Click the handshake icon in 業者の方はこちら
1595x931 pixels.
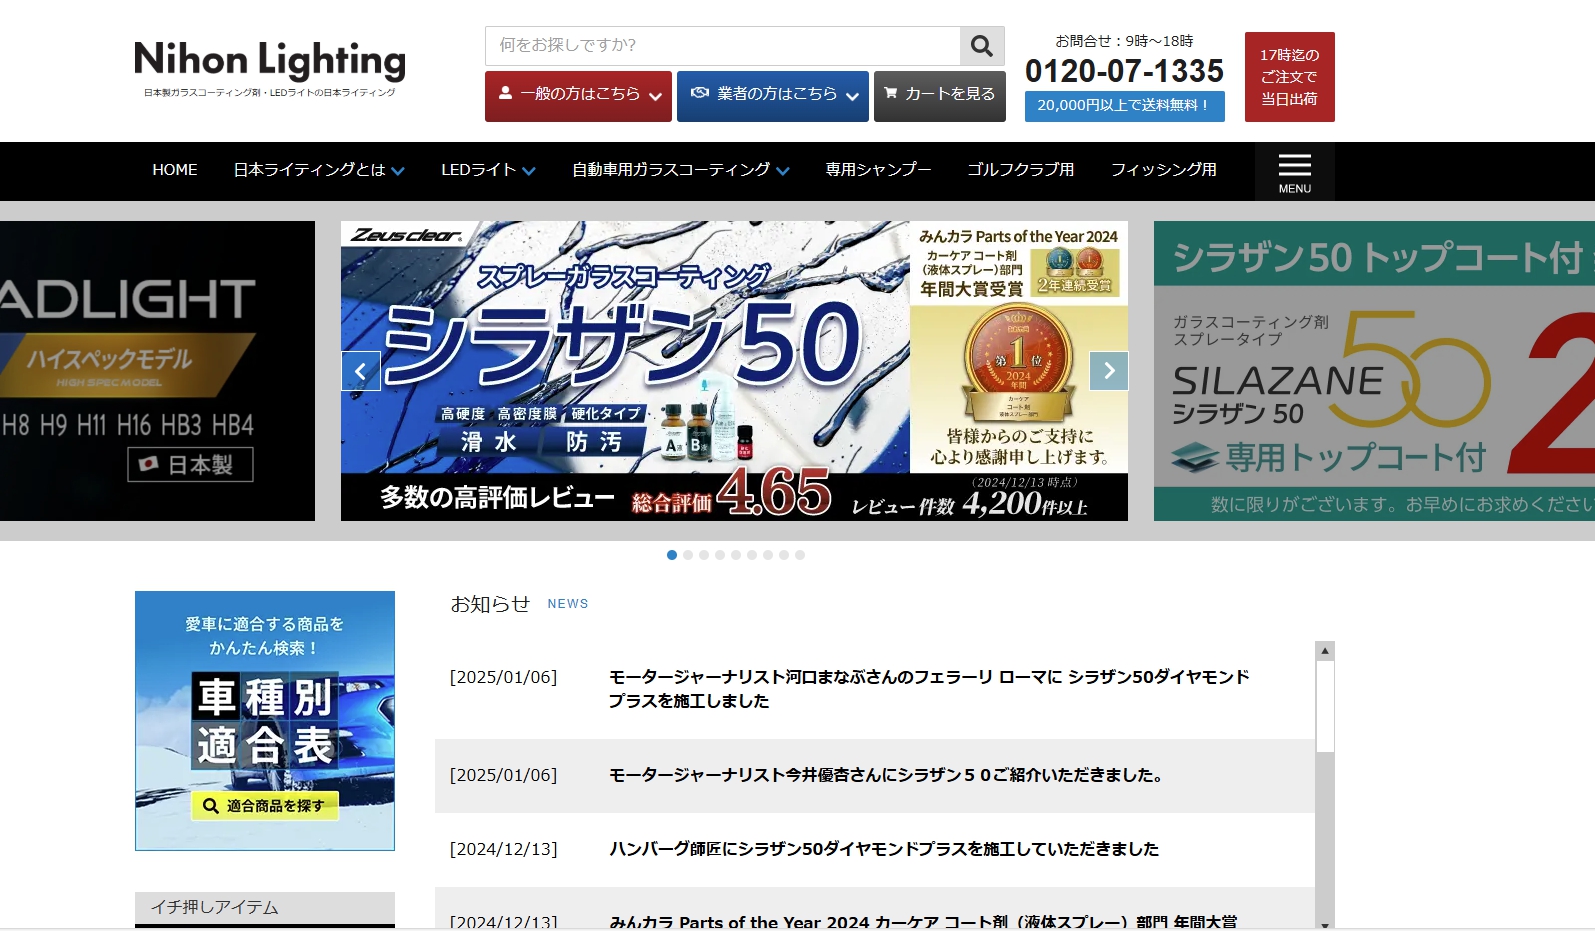pyautogui.click(x=700, y=93)
